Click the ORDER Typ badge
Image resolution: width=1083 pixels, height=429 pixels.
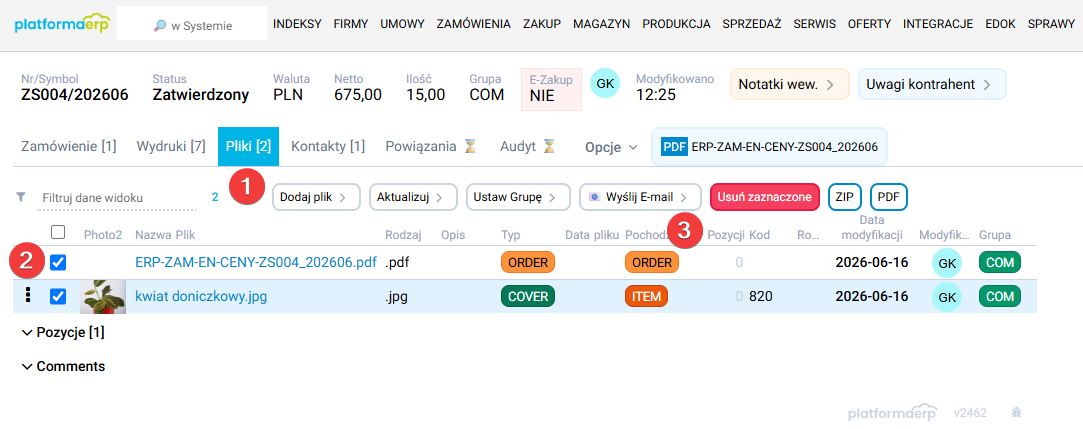(528, 263)
